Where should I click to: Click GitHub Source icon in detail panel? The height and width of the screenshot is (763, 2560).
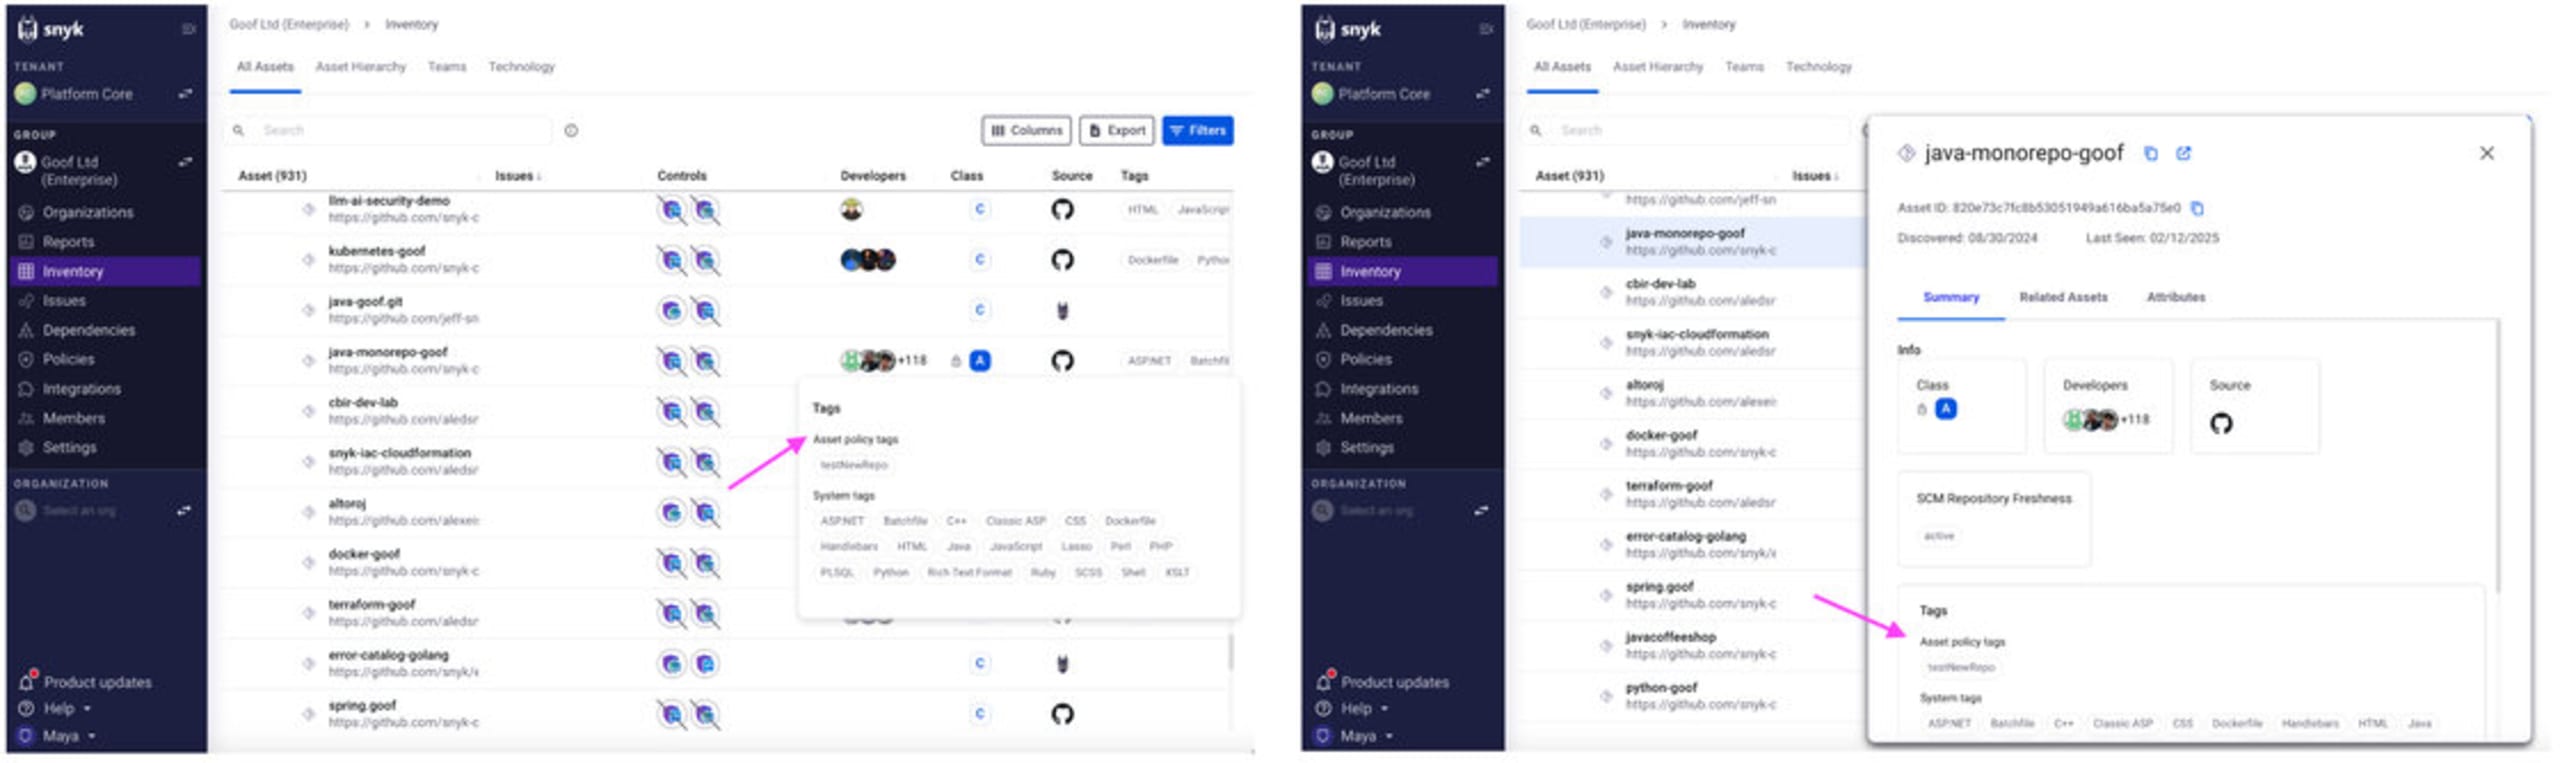pyautogui.click(x=2221, y=424)
